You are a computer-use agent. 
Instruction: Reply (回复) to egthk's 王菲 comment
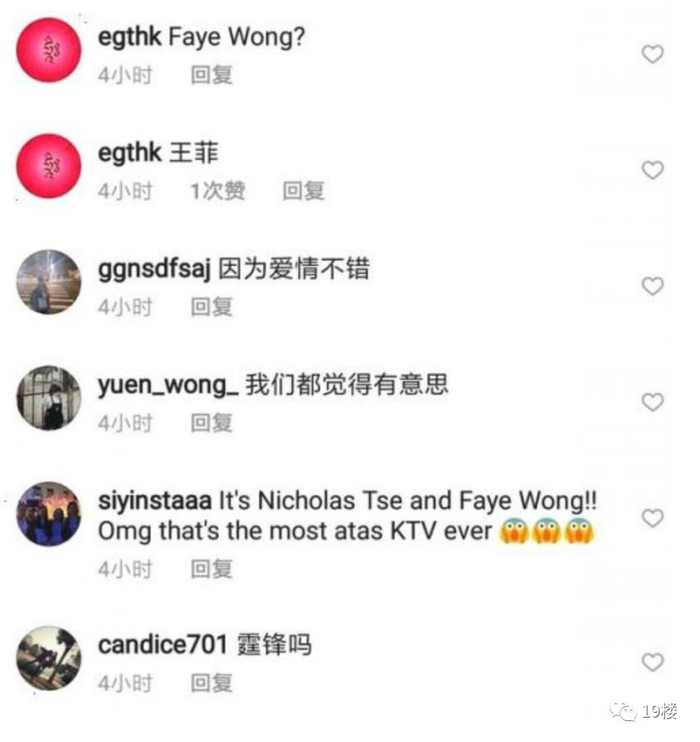click(x=303, y=191)
